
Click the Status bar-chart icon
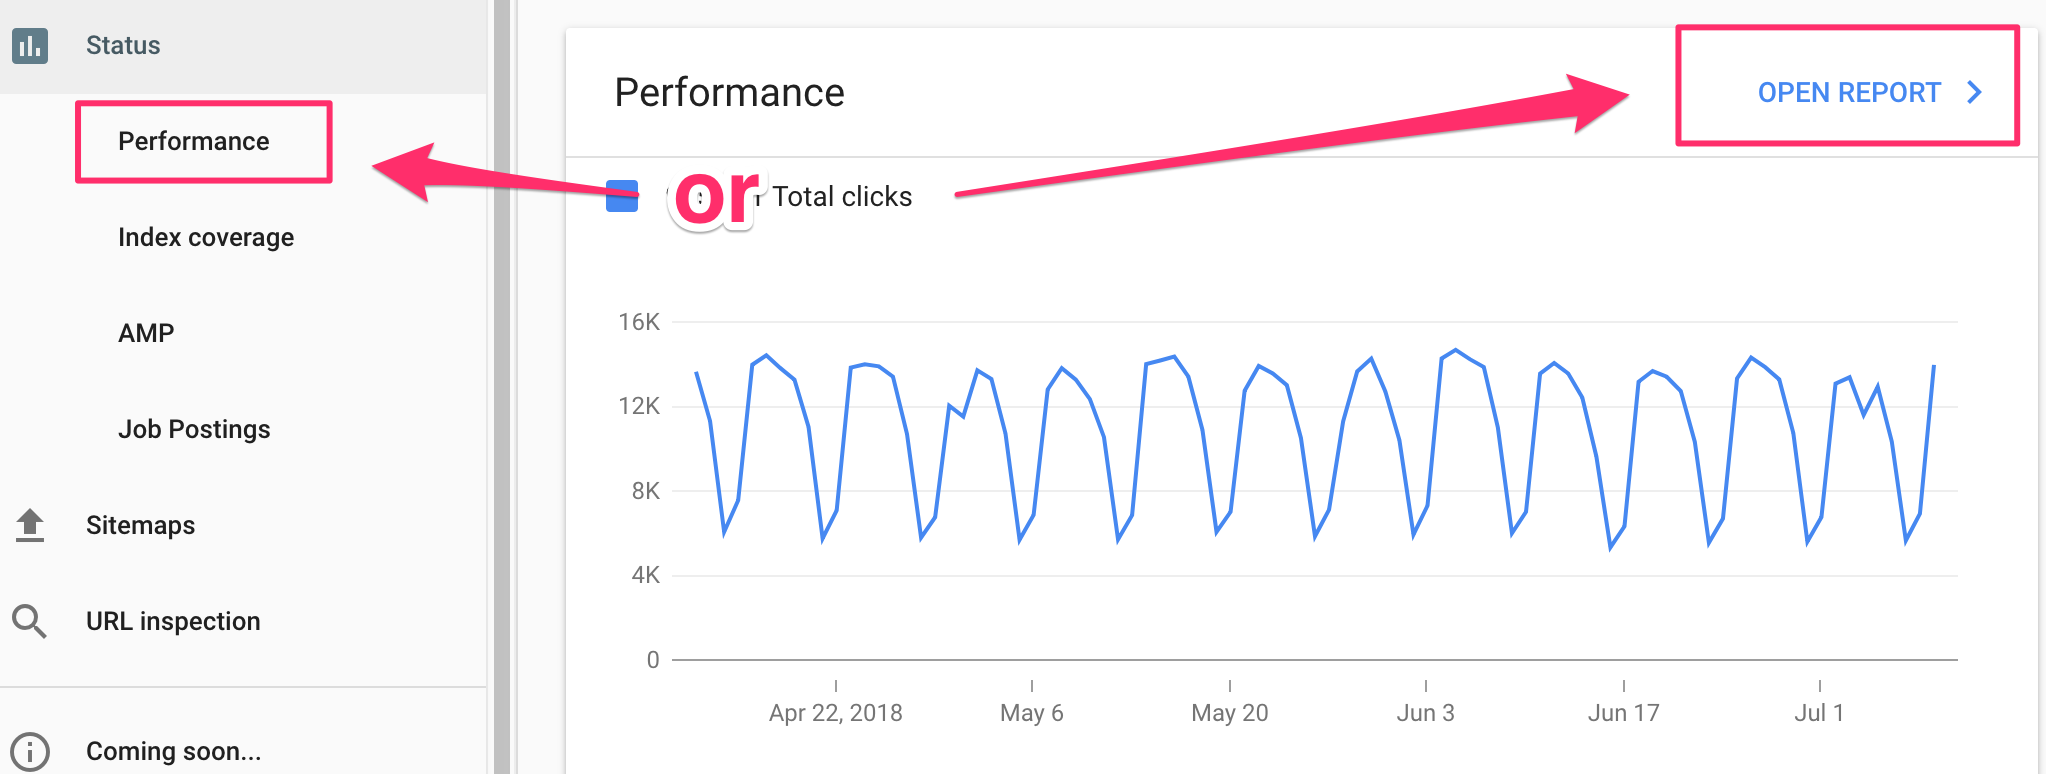coord(30,44)
